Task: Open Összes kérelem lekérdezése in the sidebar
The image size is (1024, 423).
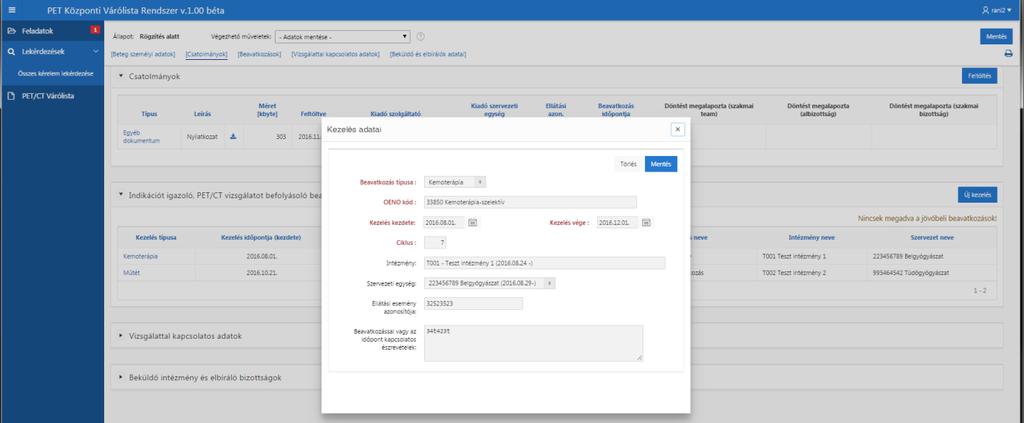Action: [56, 73]
